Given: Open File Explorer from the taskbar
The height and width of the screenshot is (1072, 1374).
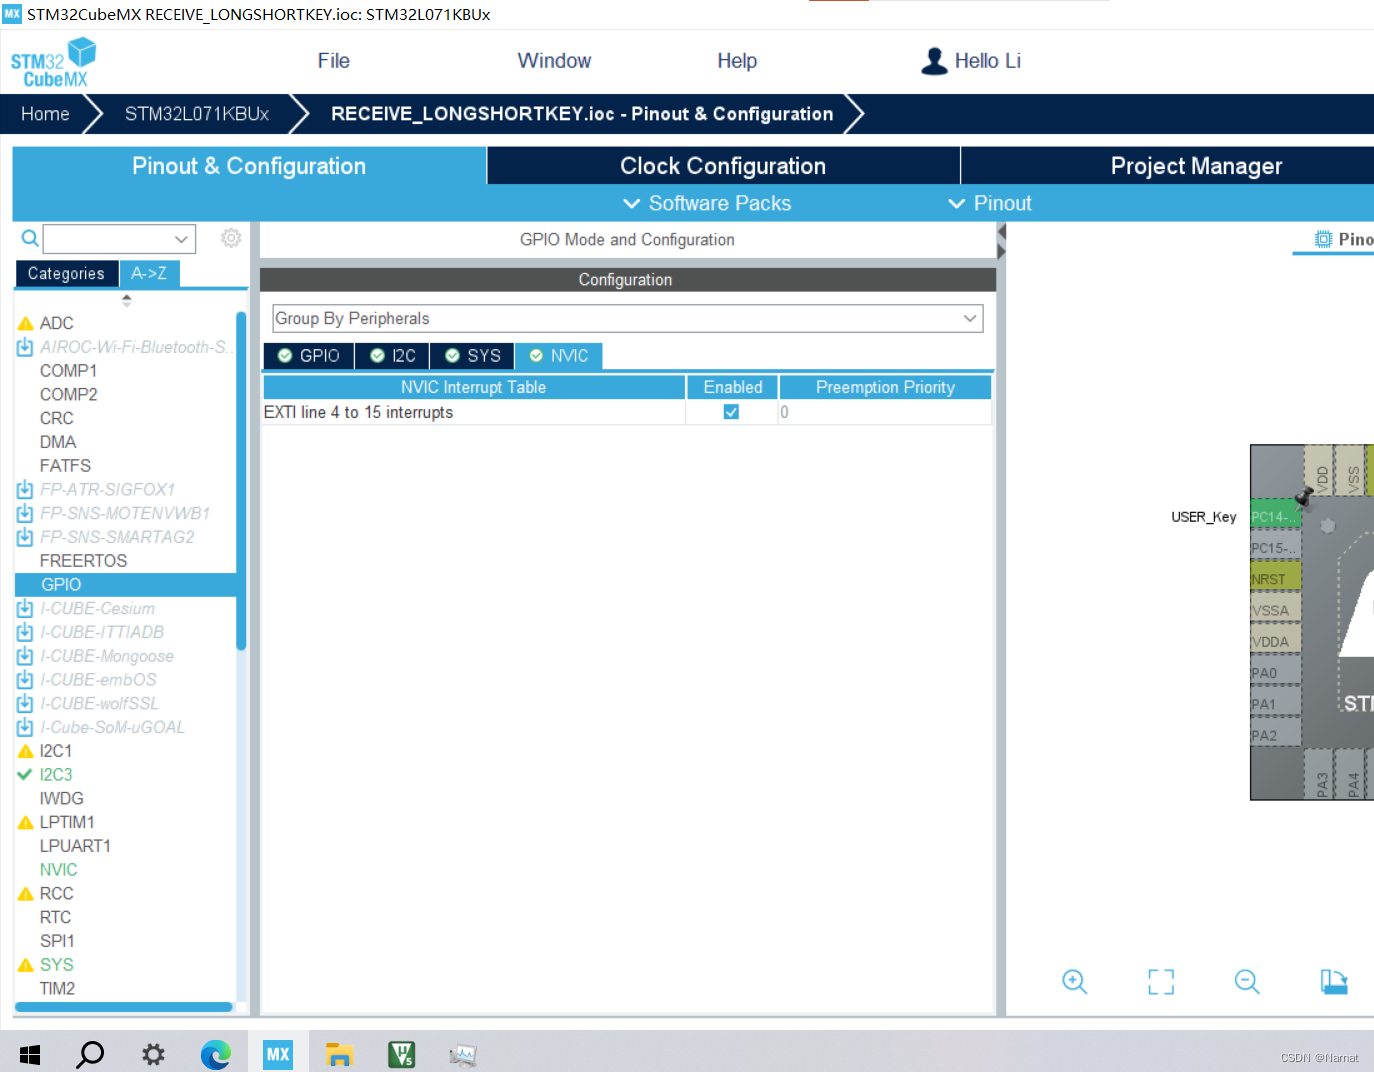Looking at the screenshot, I should tap(340, 1054).
